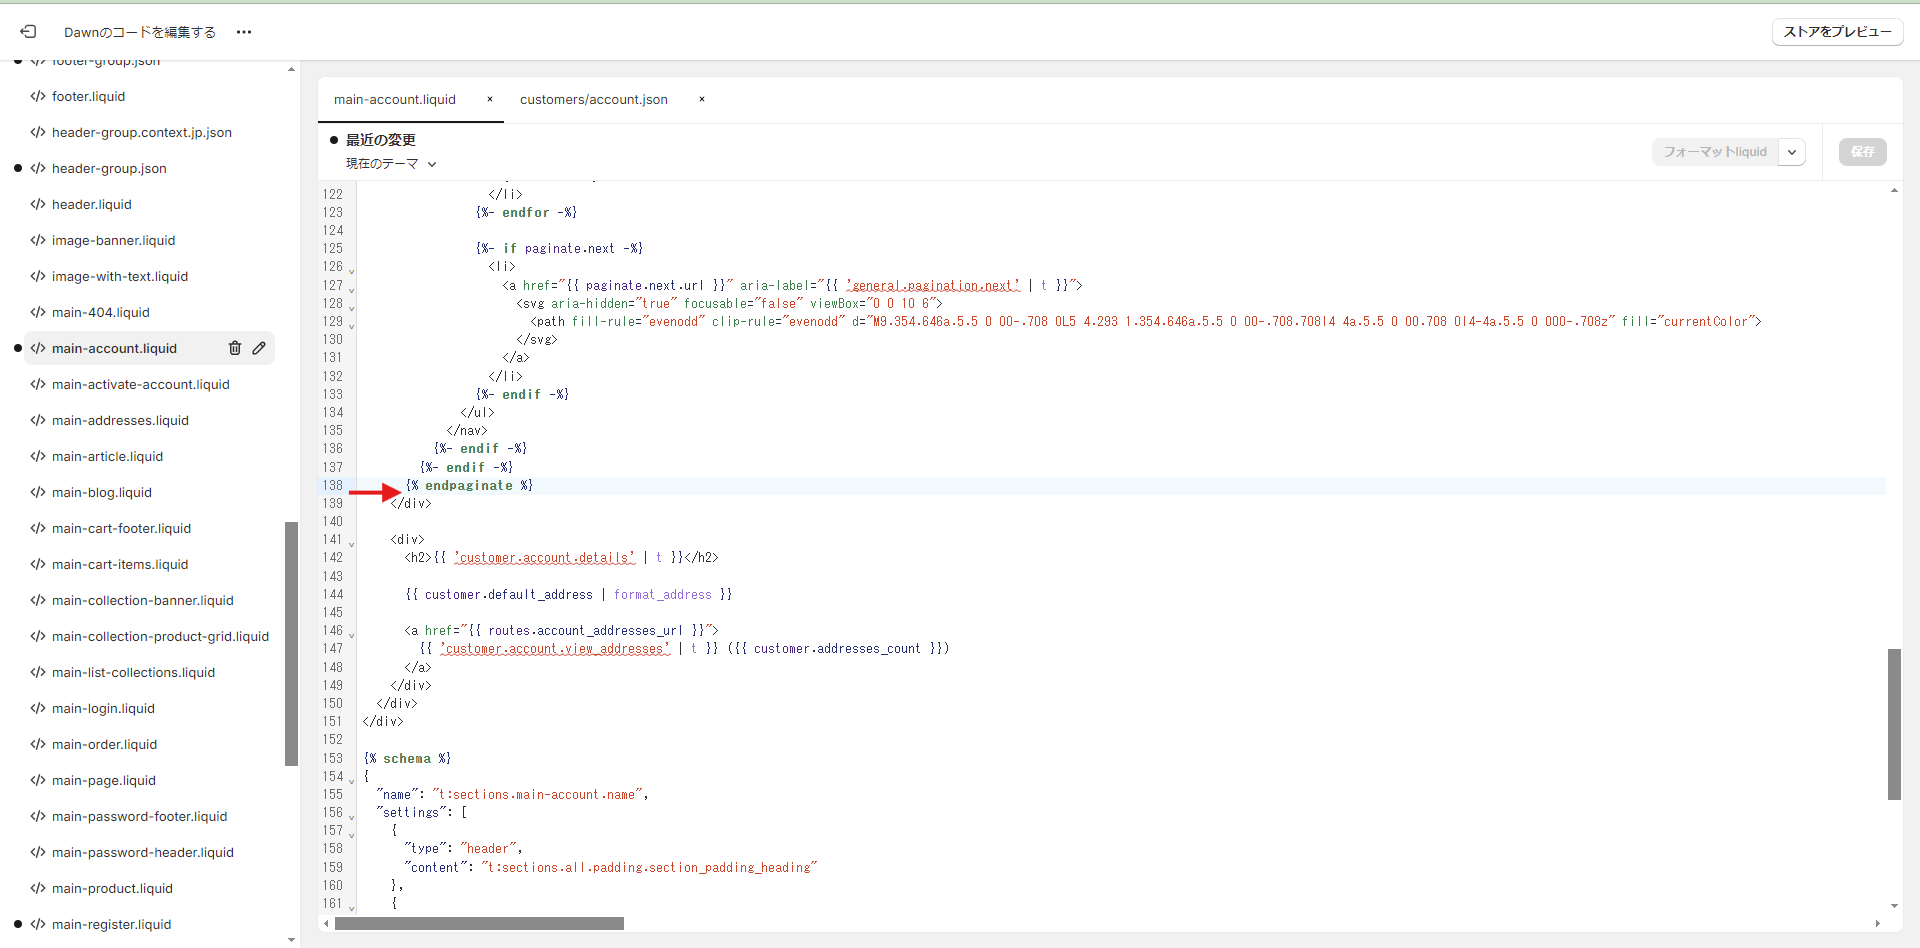
Task: Open main-article.liquid file
Action: [x=107, y=456]
